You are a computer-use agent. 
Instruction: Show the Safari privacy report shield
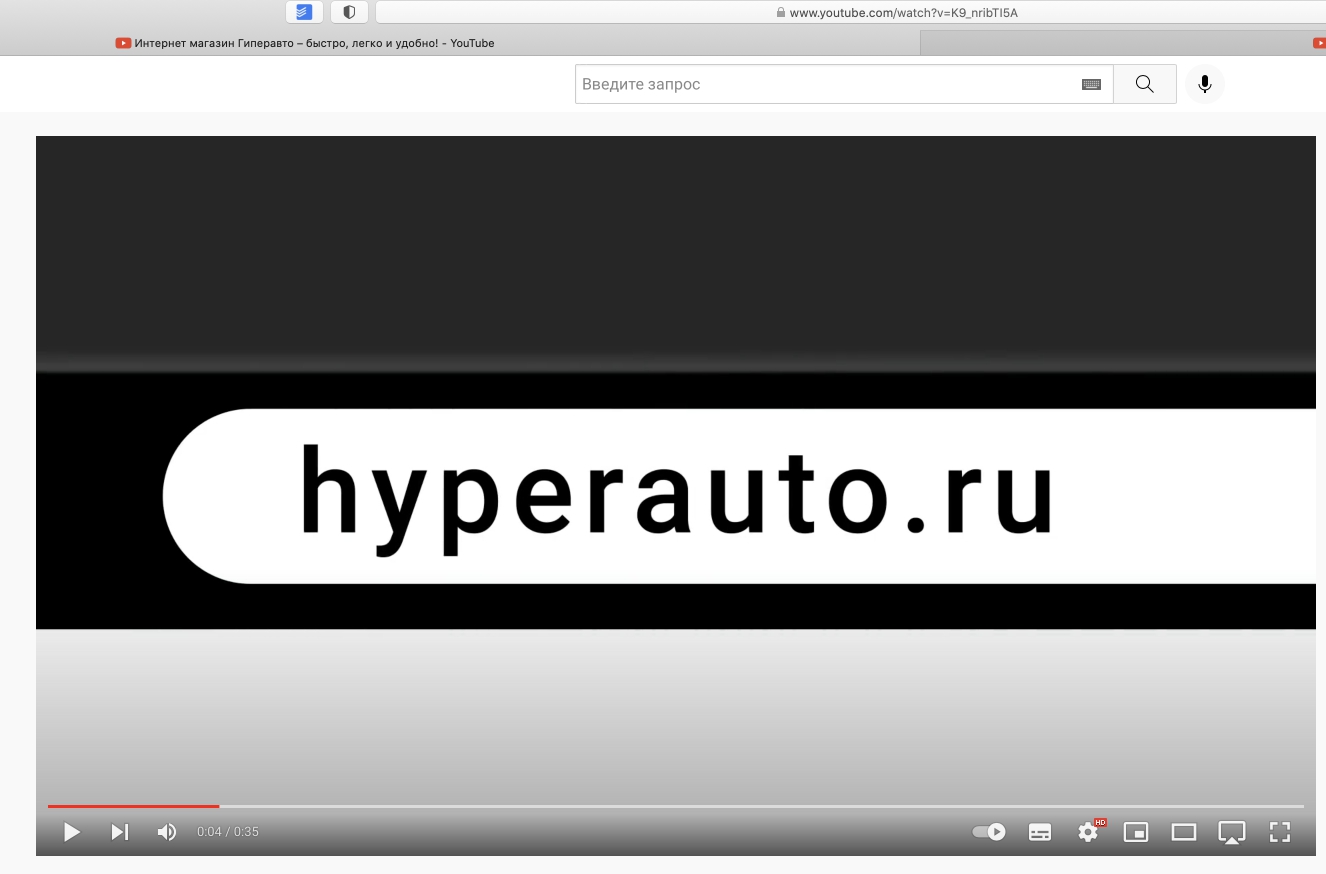349,12
